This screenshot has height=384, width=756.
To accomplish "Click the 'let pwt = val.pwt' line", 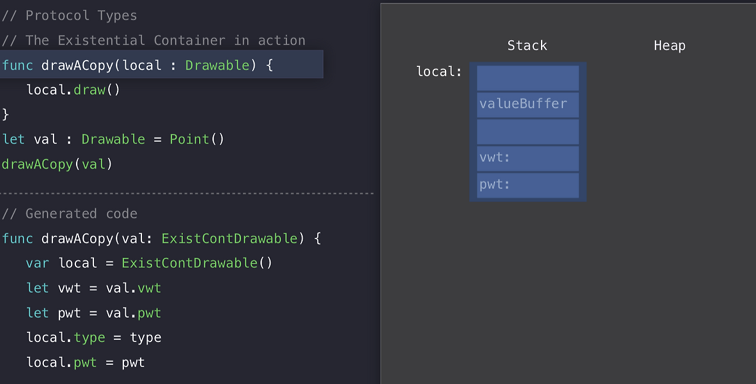I will [94, 313].
